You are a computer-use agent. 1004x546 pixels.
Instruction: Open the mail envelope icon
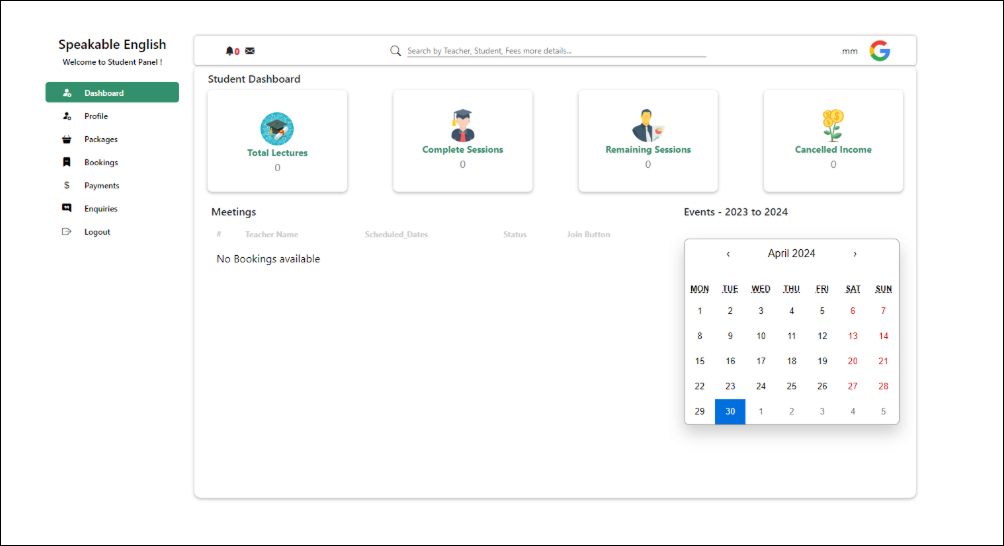[250, 51]
